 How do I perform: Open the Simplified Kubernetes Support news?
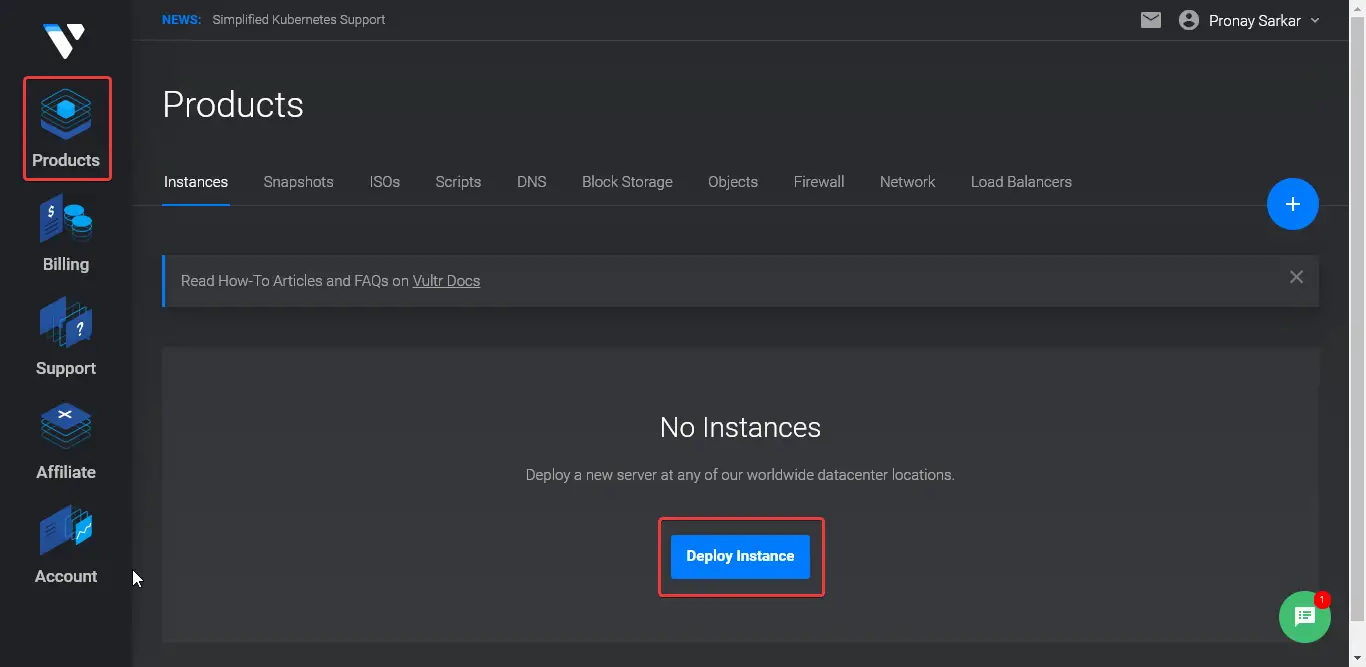tap(299, 20)
